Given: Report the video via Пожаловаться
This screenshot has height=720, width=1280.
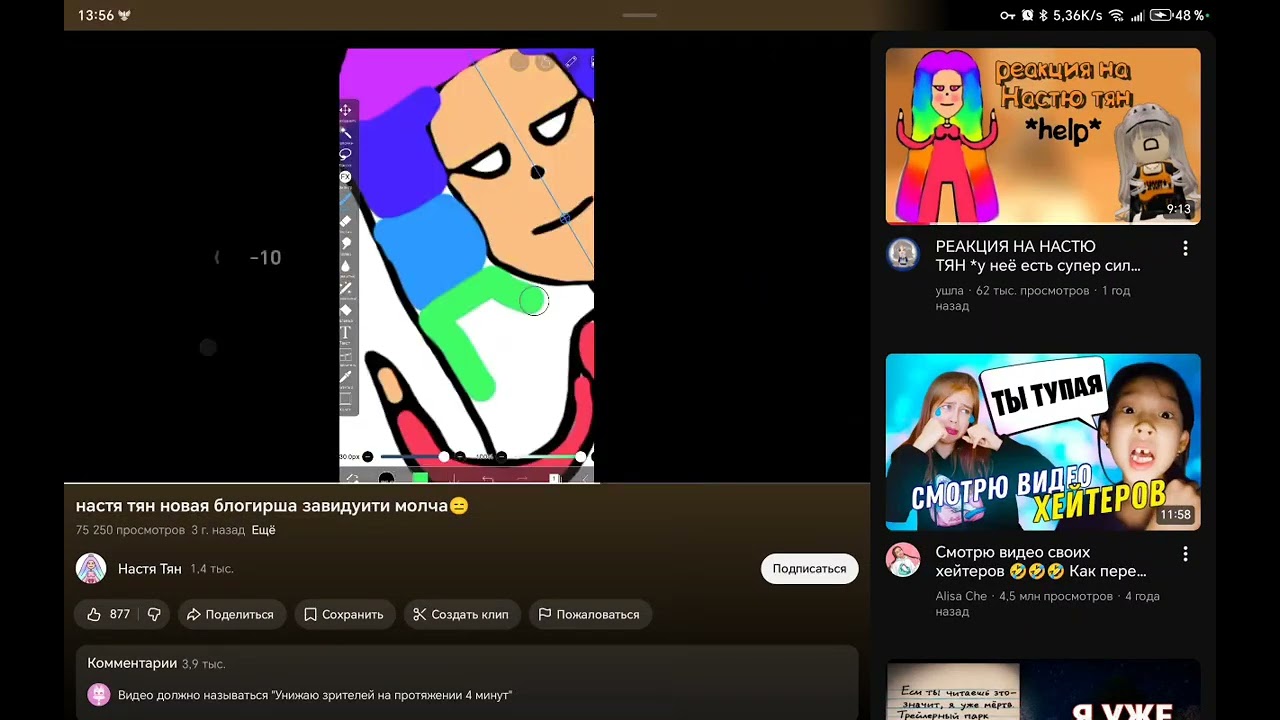Looking at the screenshot, I should [x=589, y=614].
